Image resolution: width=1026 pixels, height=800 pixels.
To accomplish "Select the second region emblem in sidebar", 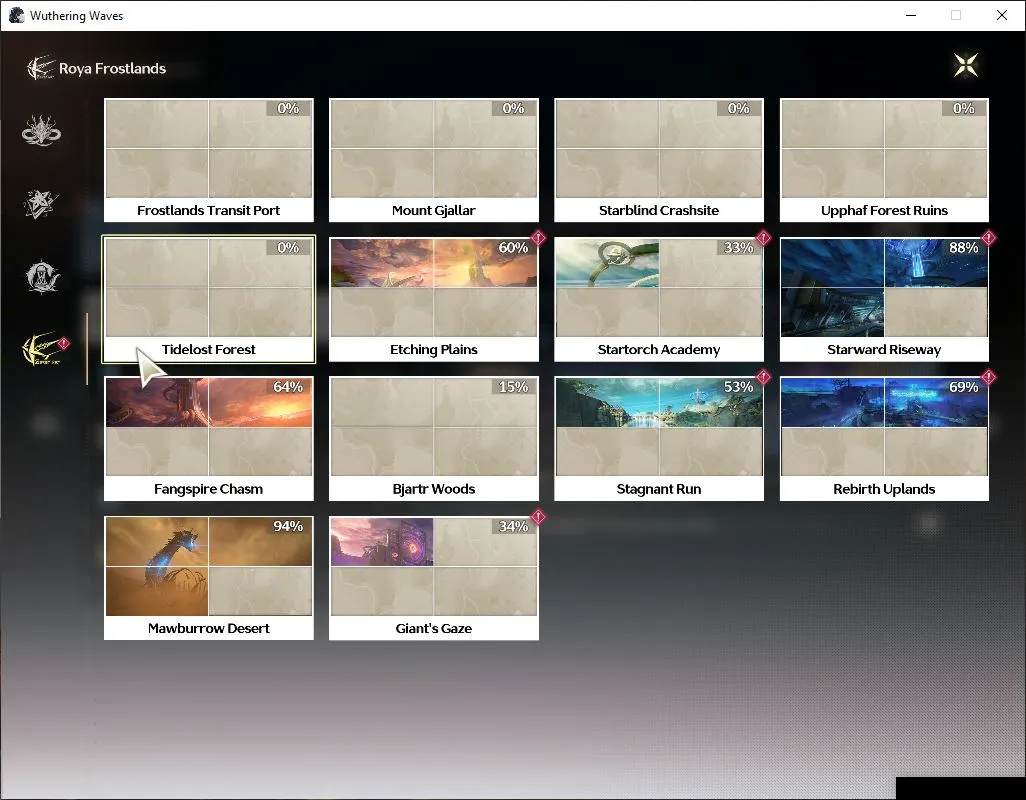I will pos(41,204).
